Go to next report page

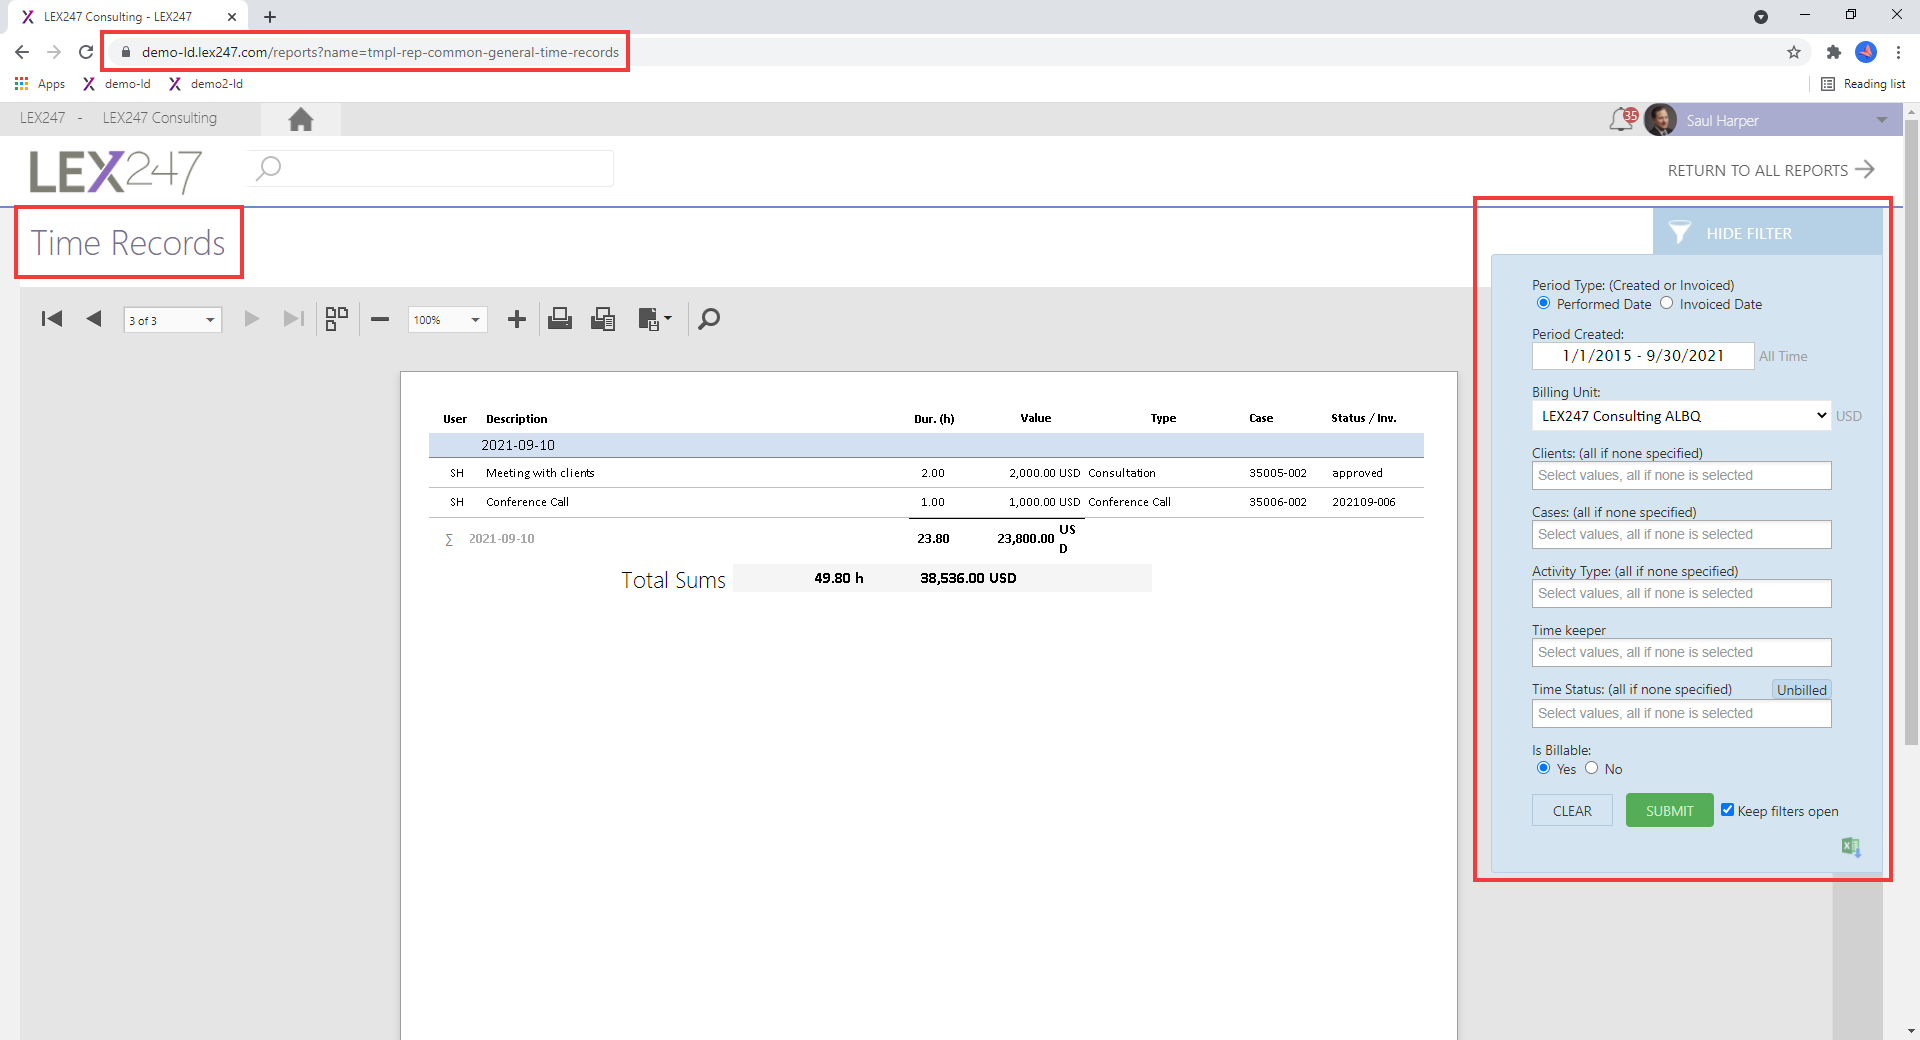click(252, 319)
